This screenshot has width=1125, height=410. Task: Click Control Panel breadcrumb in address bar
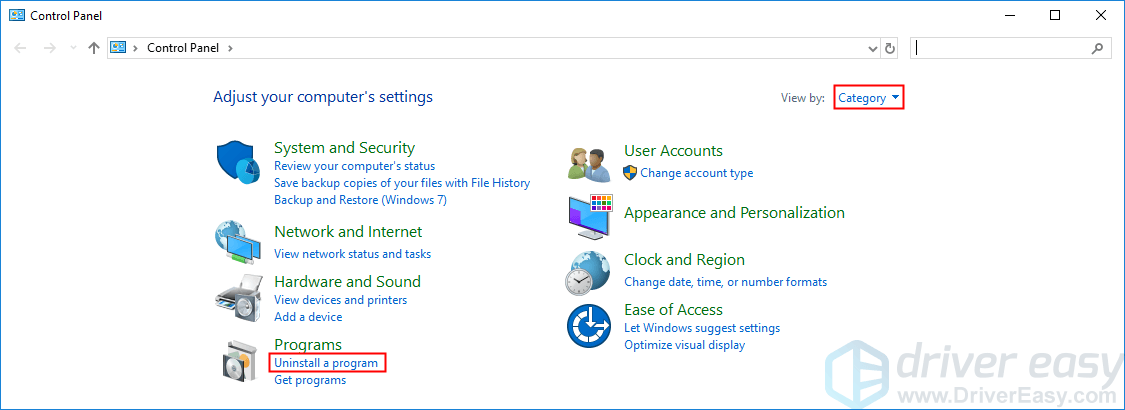point(184,48)
